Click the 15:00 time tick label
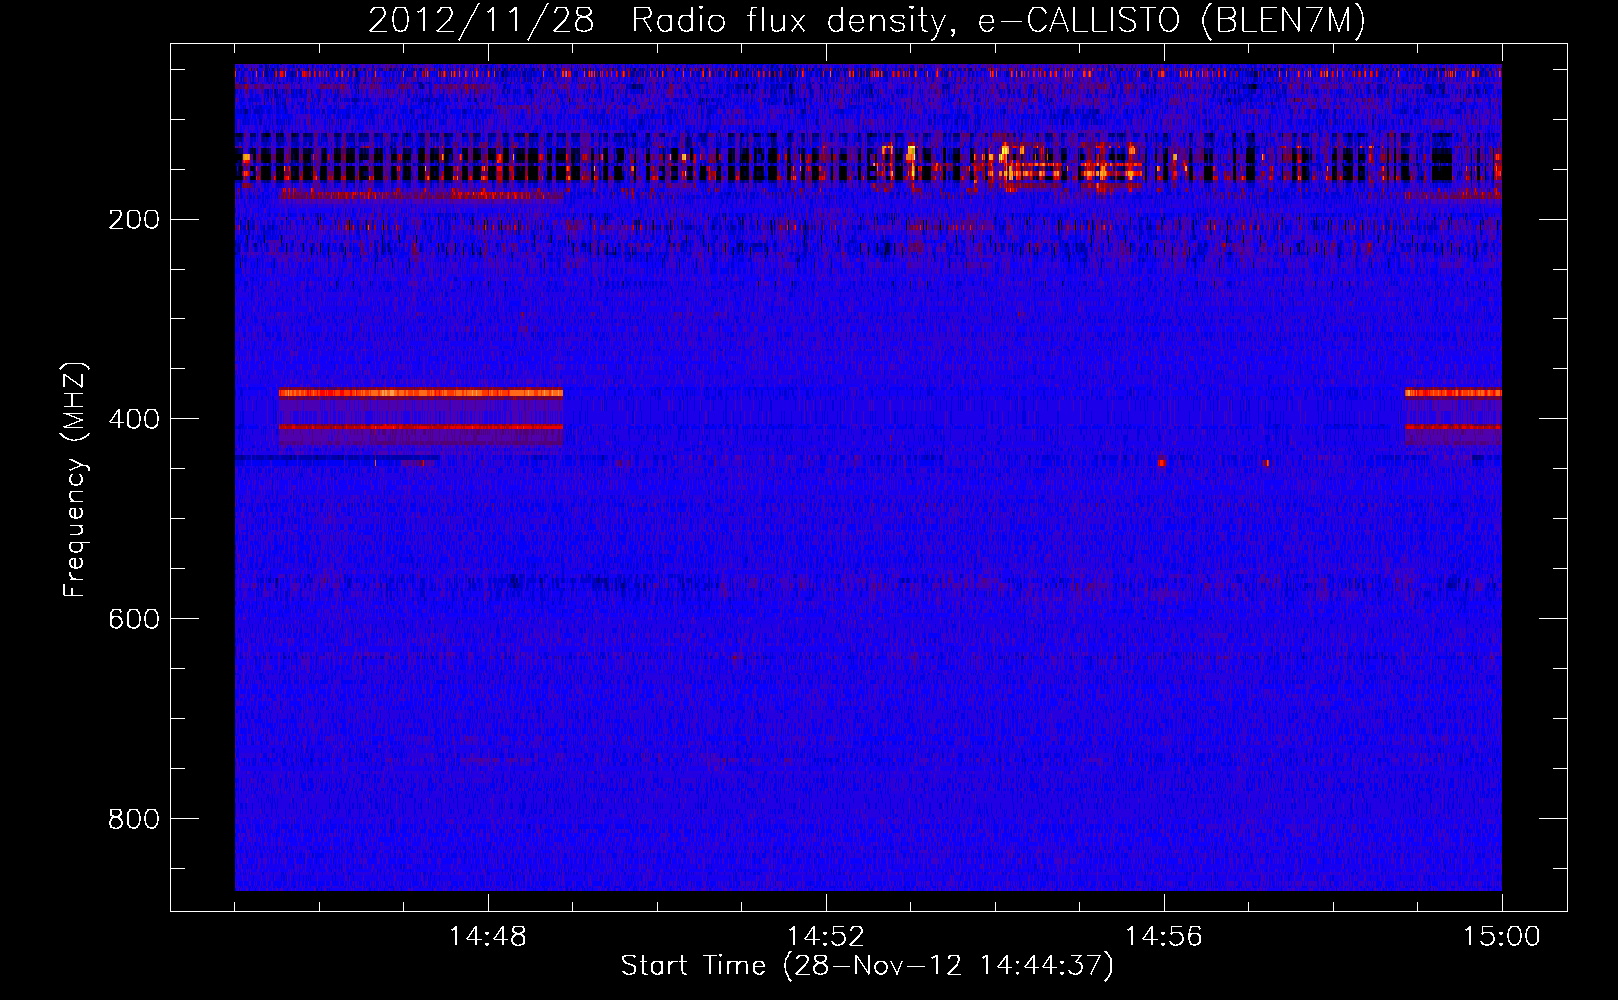Image resolution: width=1618 pixels, height=1000 pixels. click(1502, 937)
